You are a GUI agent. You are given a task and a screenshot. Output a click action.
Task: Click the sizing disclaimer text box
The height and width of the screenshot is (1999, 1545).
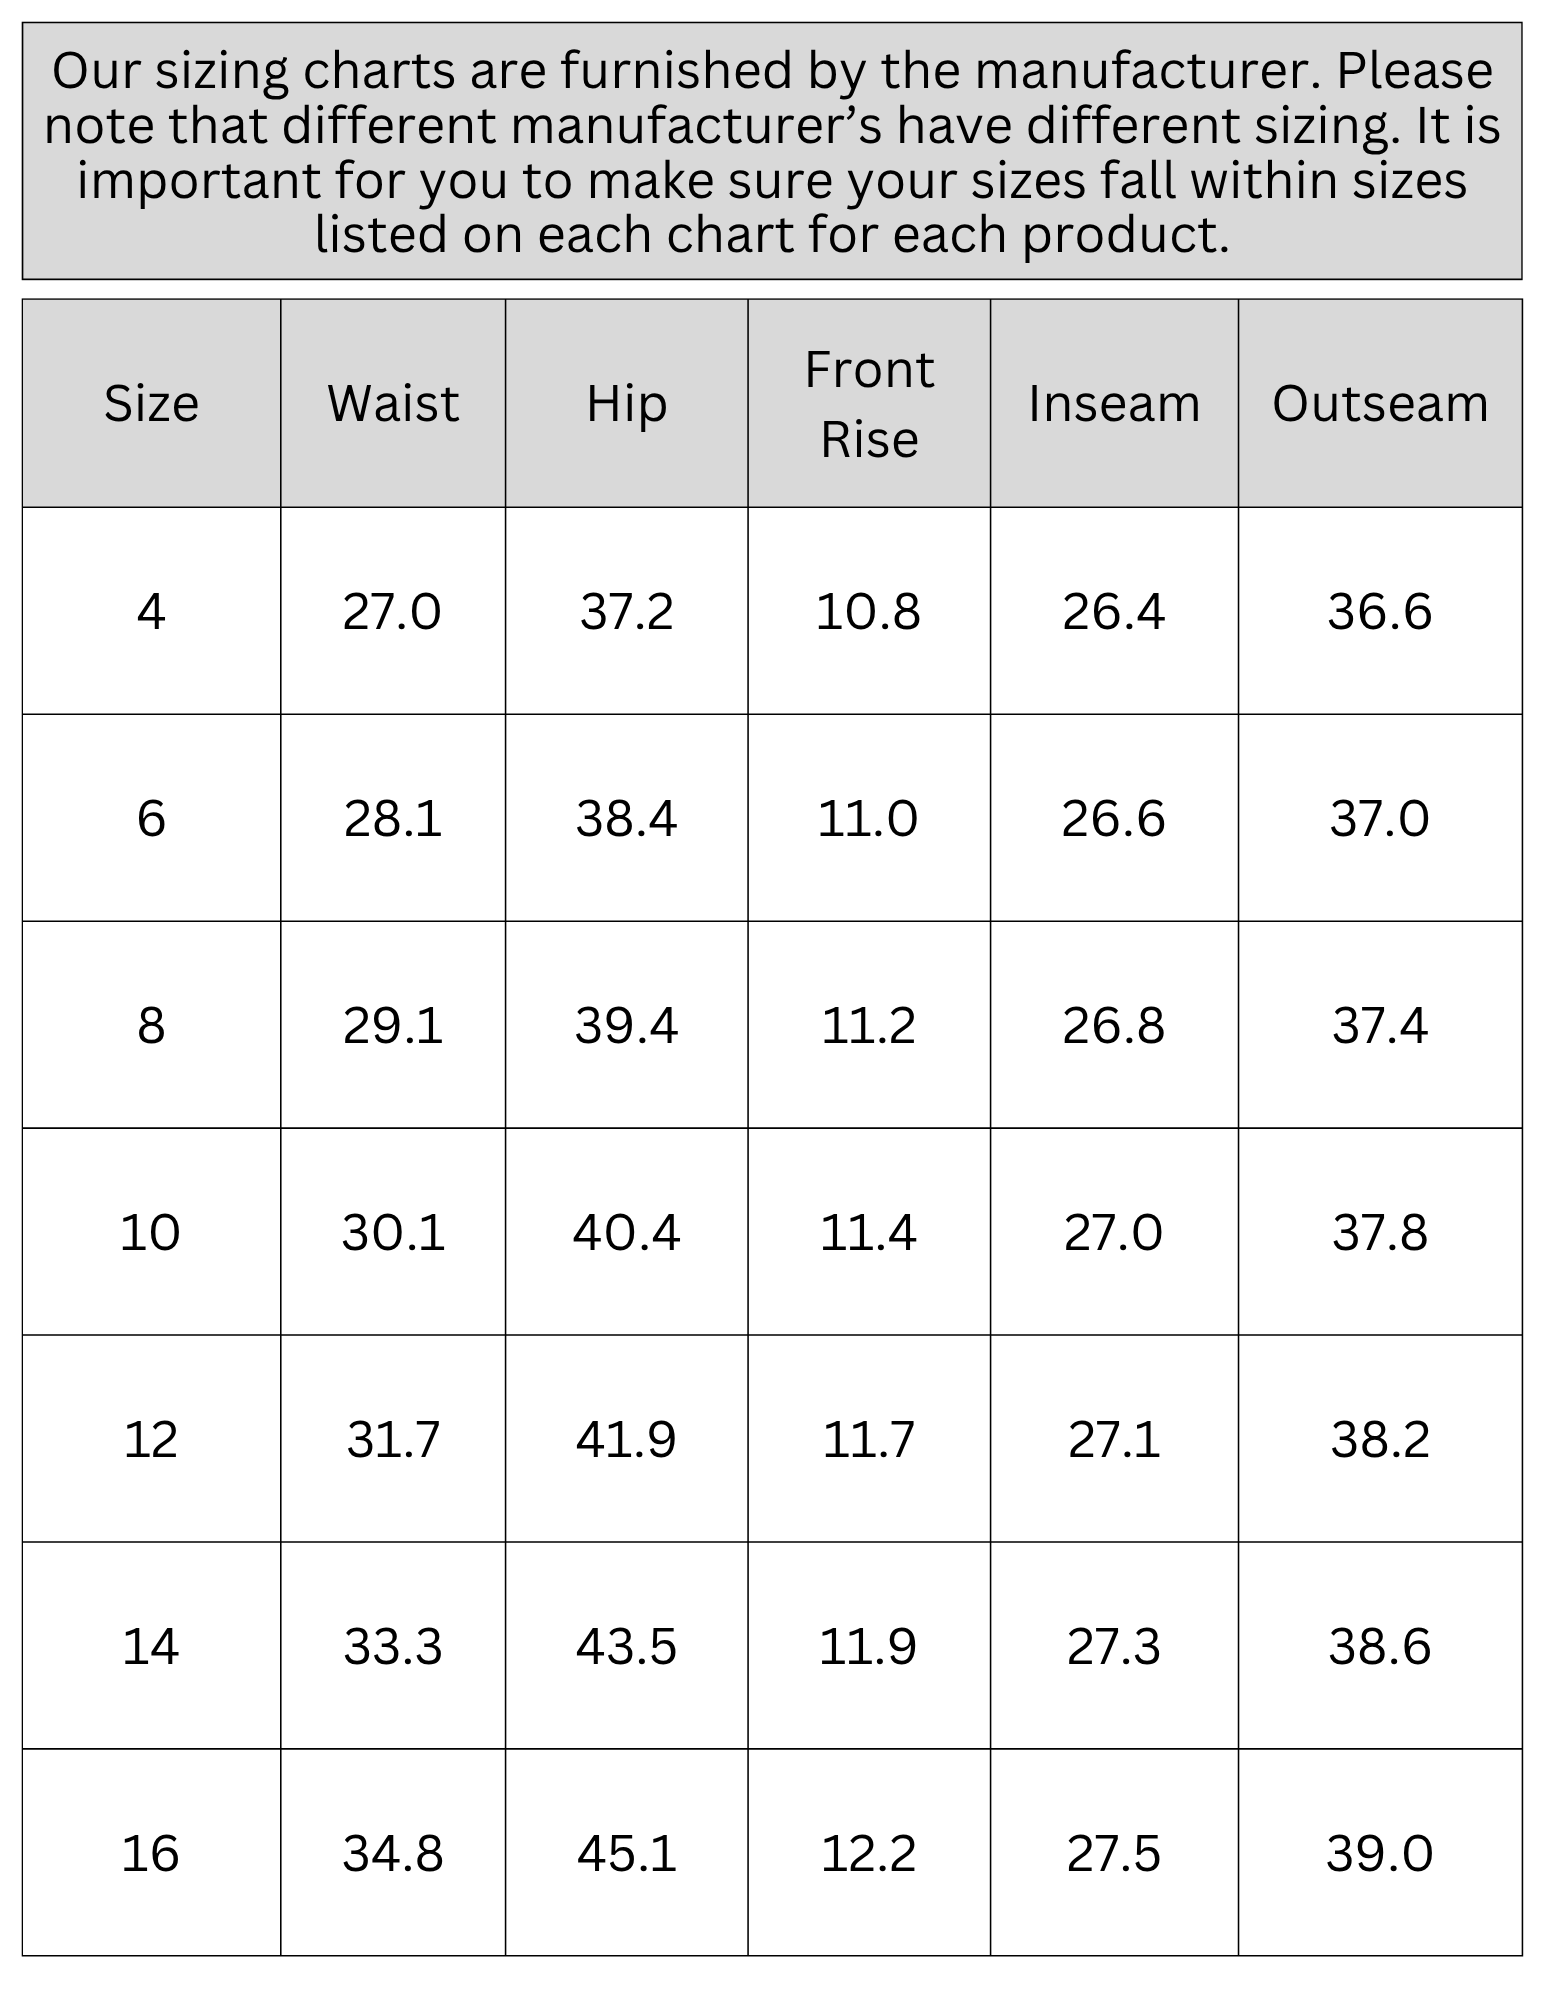(x=772, y=151)
